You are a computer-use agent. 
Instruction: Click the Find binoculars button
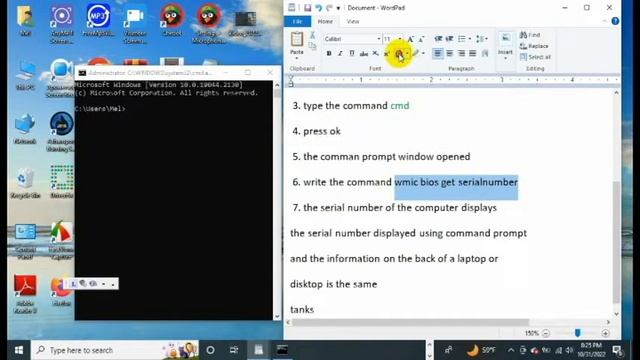(530, 35)
